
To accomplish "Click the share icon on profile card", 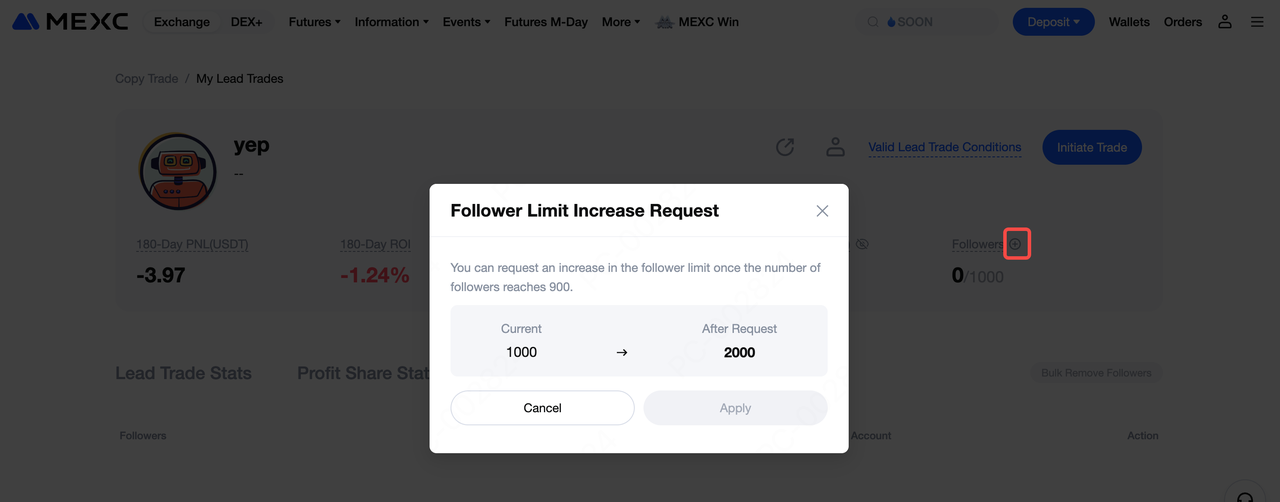I will point(785,147).
